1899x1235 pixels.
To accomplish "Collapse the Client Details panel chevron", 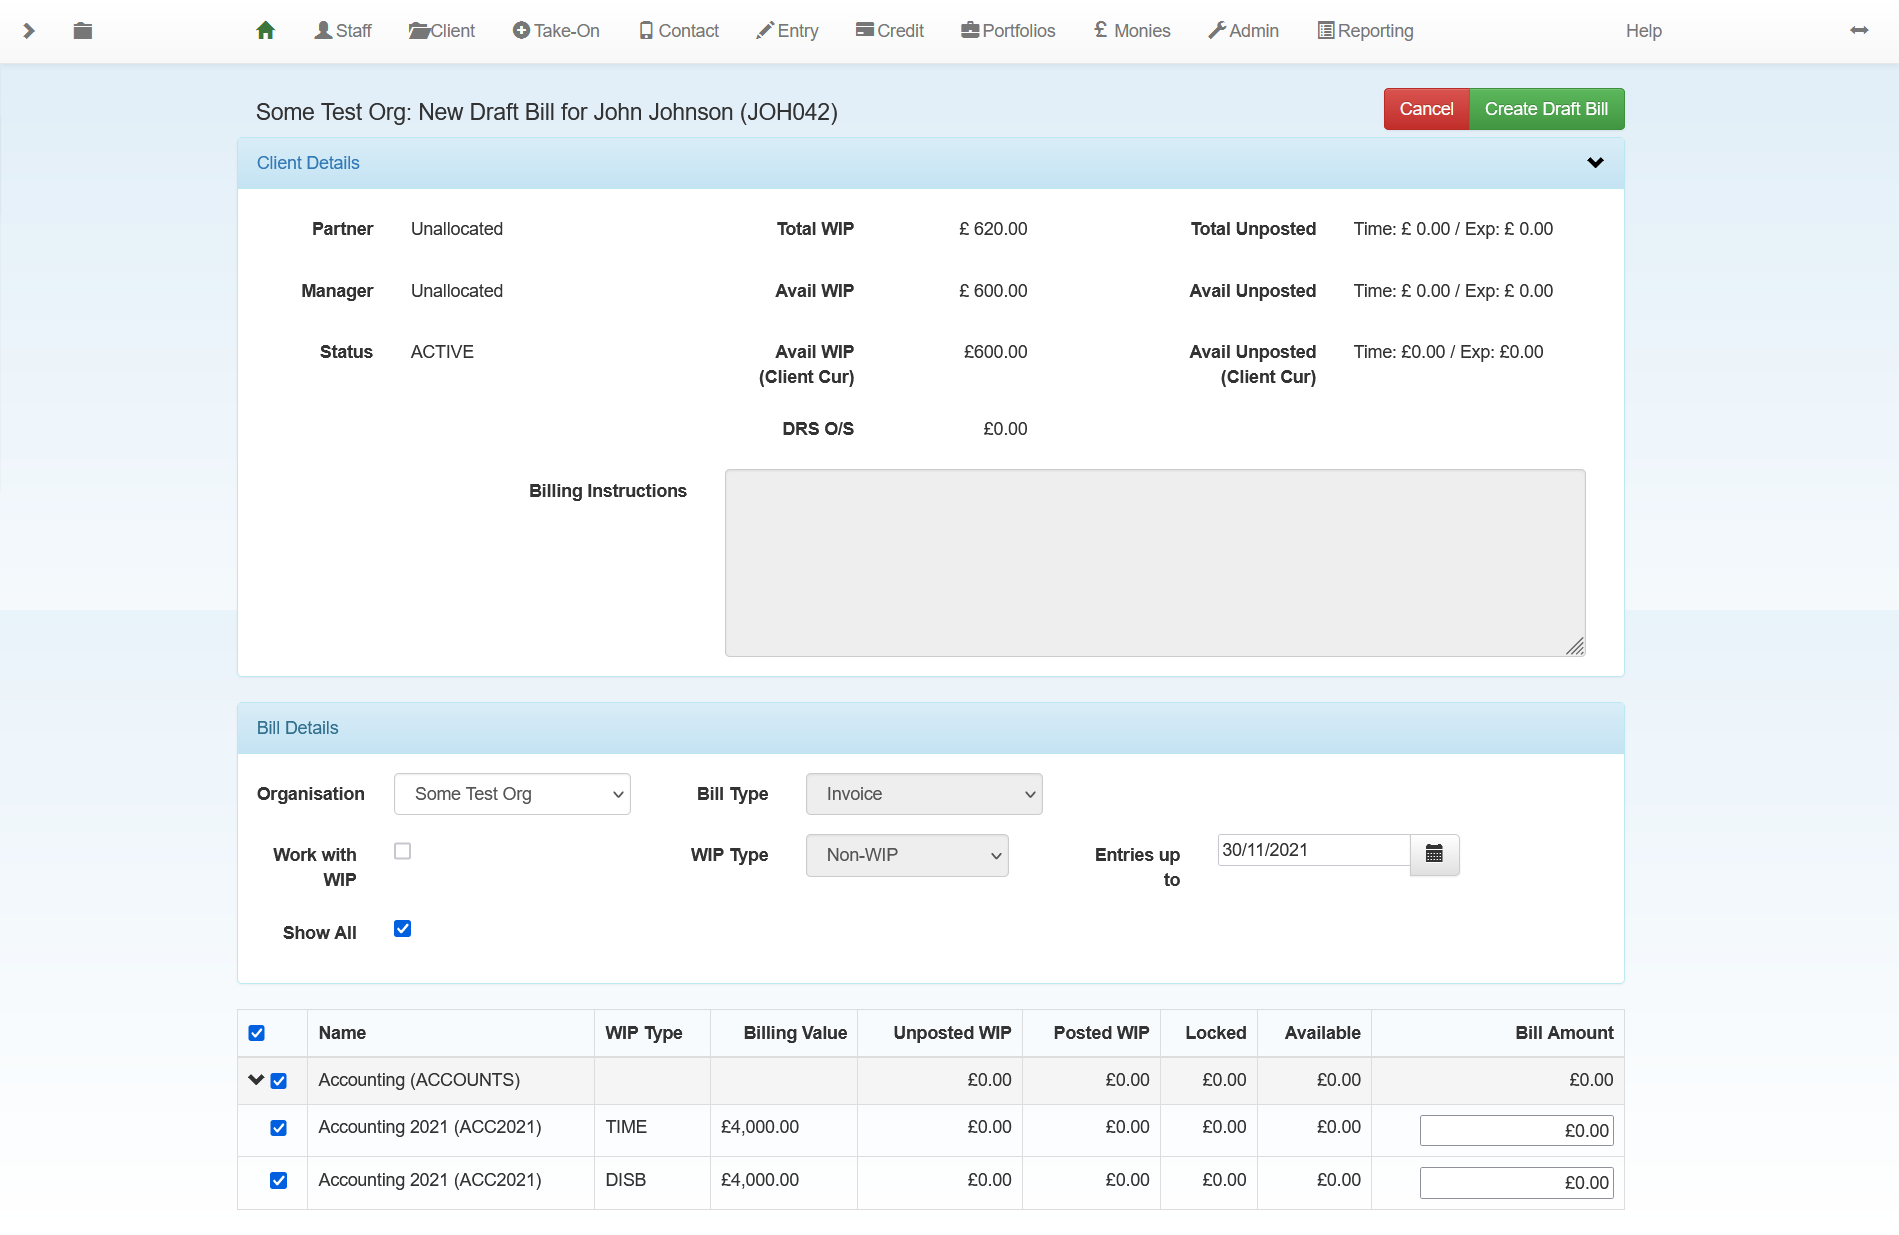I will (x=1595, y=163).
